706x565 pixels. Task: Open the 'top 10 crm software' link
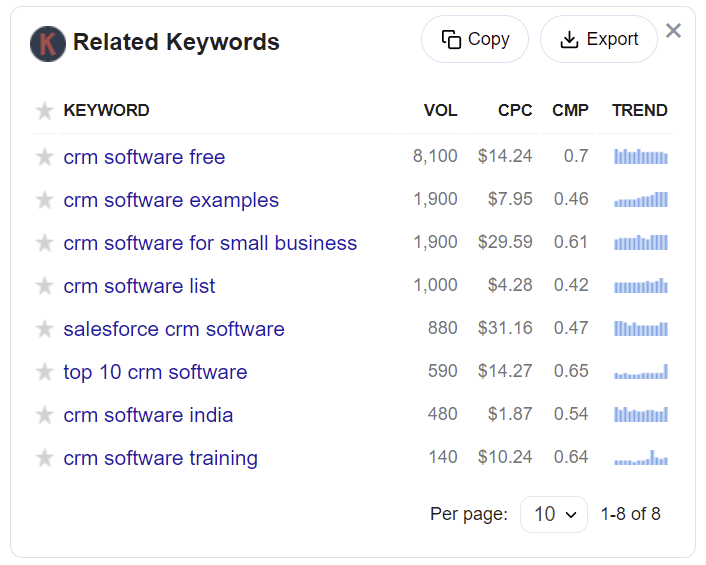155,372
